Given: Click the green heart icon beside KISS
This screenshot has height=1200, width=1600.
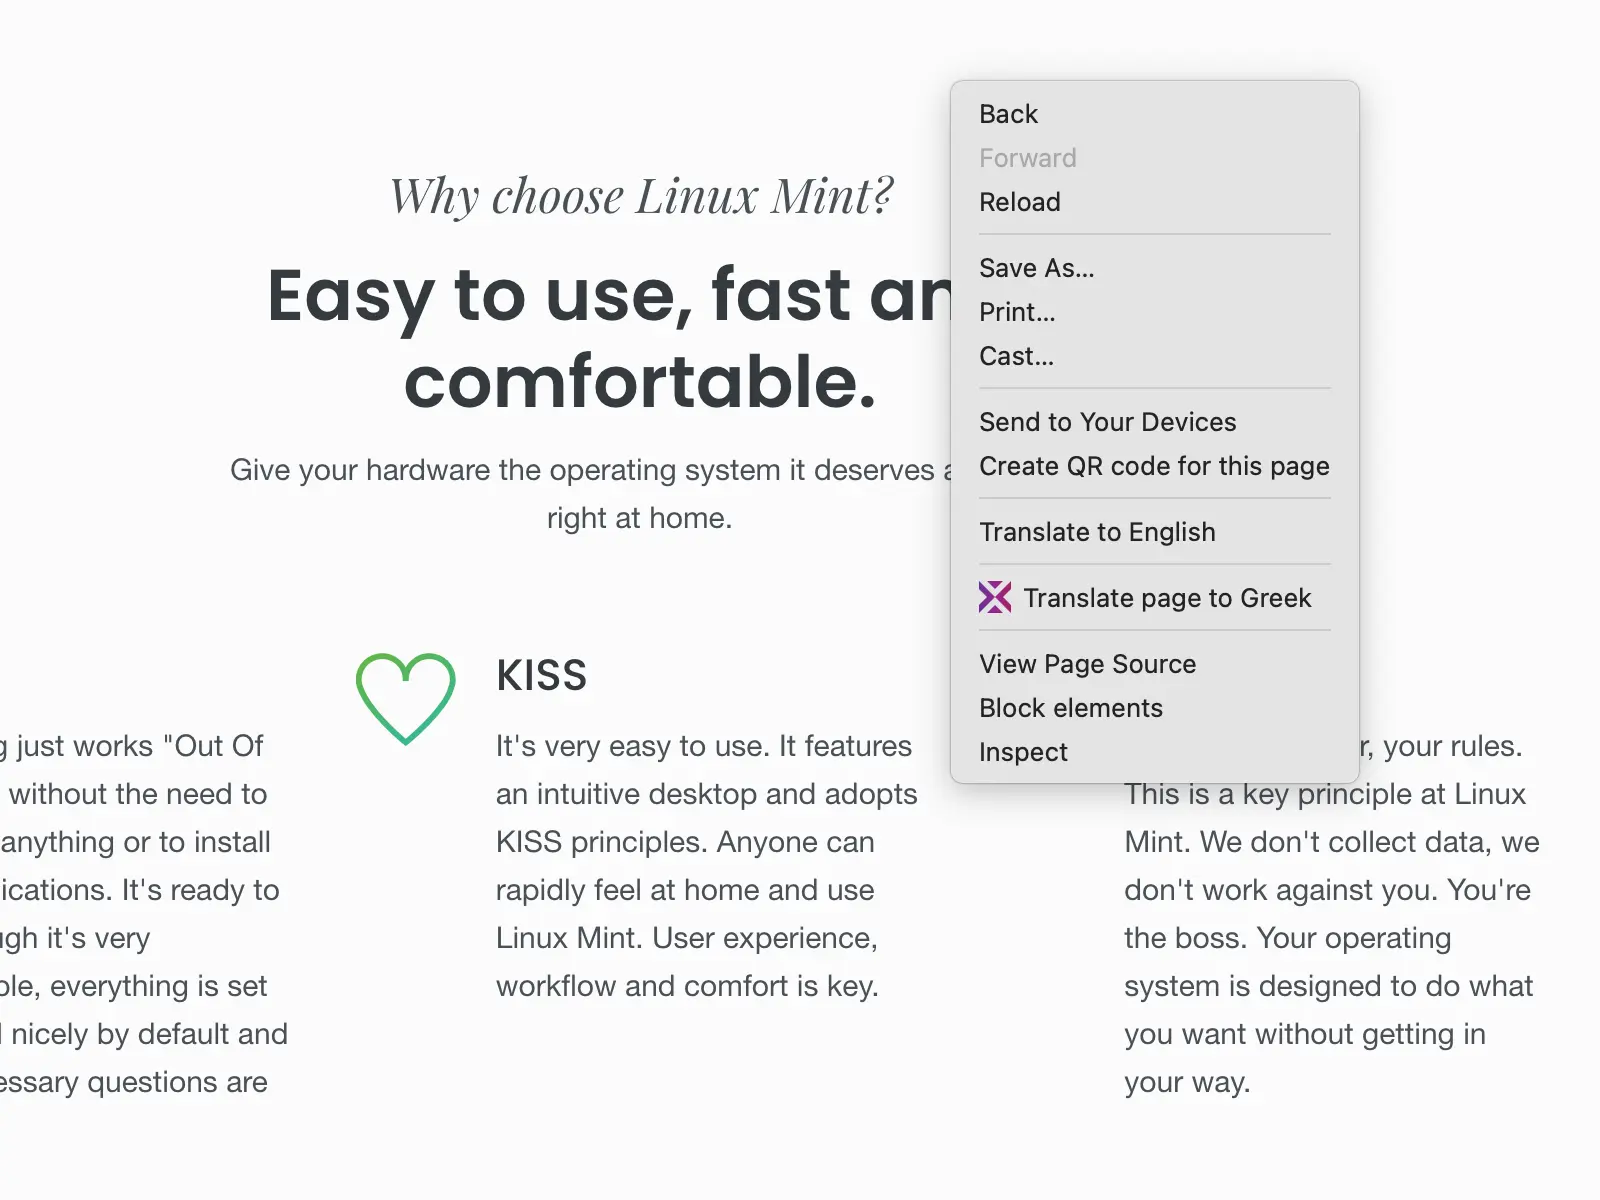Looking at the screenshot, I should [406, 698].
